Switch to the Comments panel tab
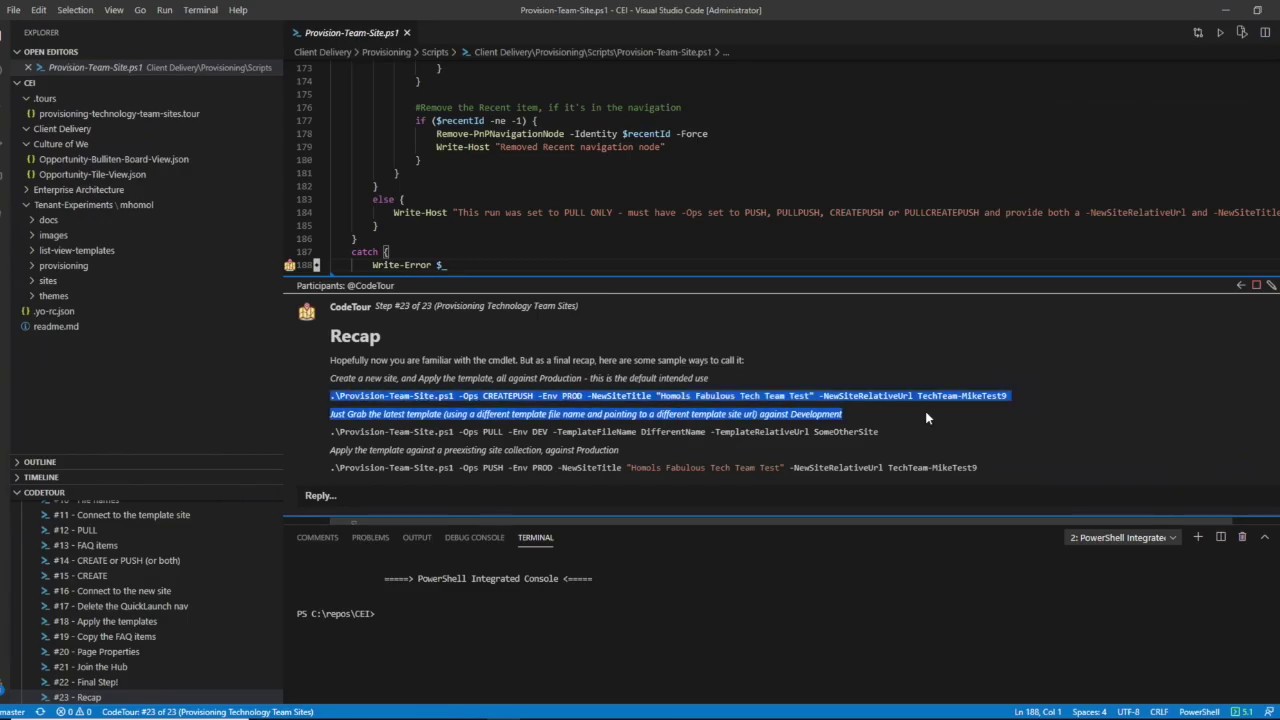Image resolution: width=1280 pixels, height=720 pixels. point(317,537)
